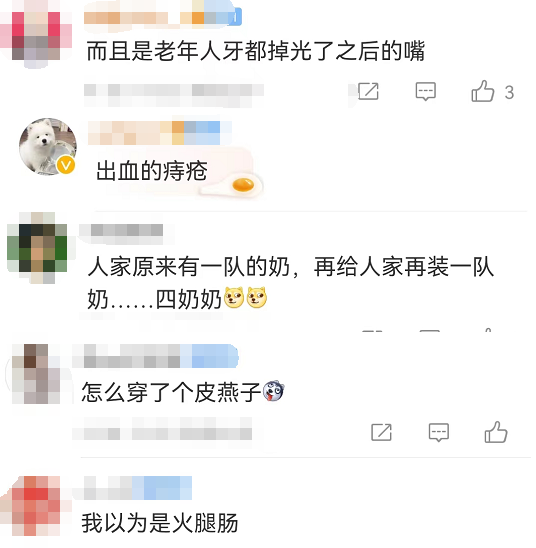
Task: Reply to the 怎么穿了个皮燕子 comment
Action: pyautogui.click(x=439, y=432)
